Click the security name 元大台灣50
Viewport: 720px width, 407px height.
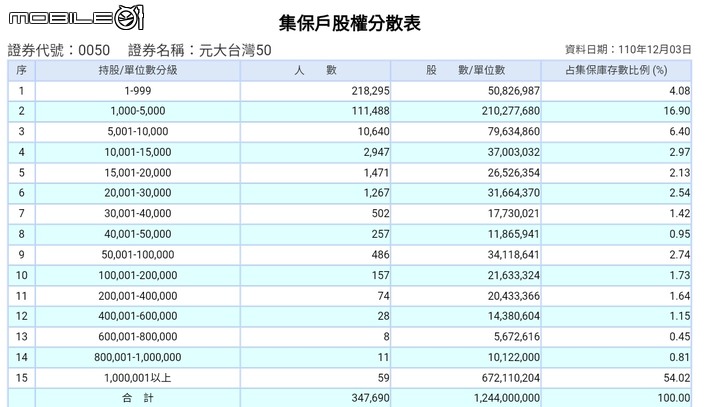click(x=235, y=50)
